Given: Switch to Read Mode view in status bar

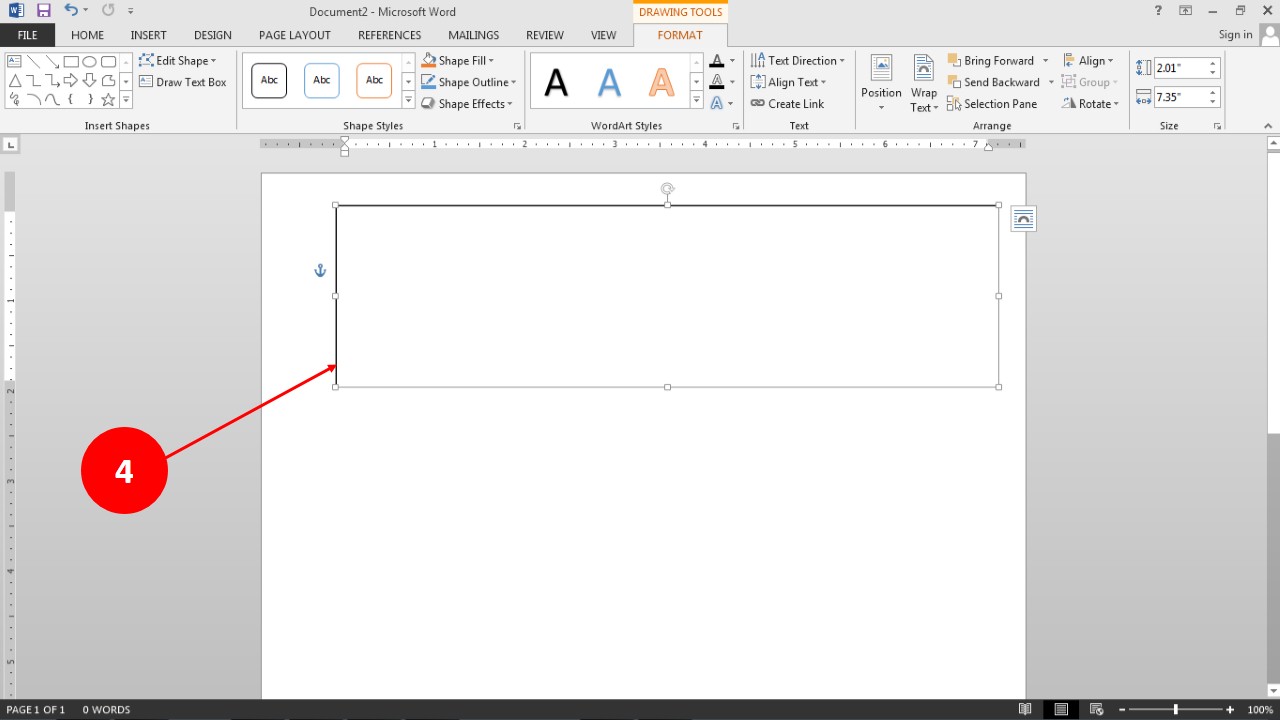Looking at the screenshot, I should (1025, 709).
